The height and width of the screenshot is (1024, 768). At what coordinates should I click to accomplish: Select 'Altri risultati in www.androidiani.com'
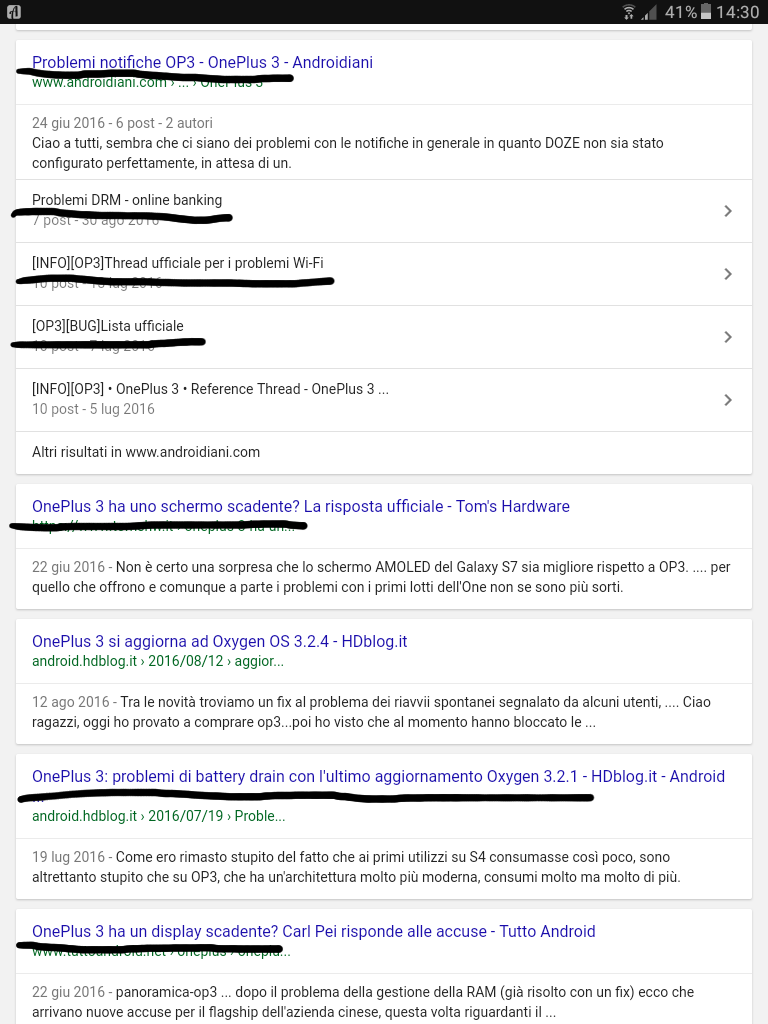[146, 452]
